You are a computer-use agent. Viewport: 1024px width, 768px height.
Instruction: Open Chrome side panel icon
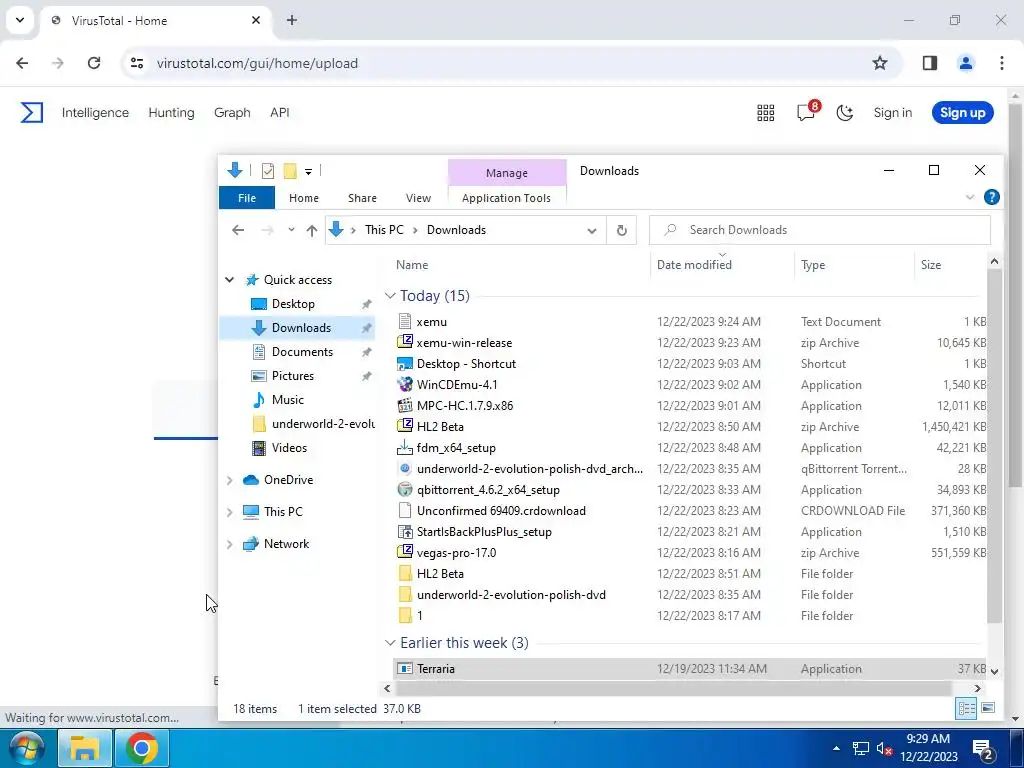(930, 63)
